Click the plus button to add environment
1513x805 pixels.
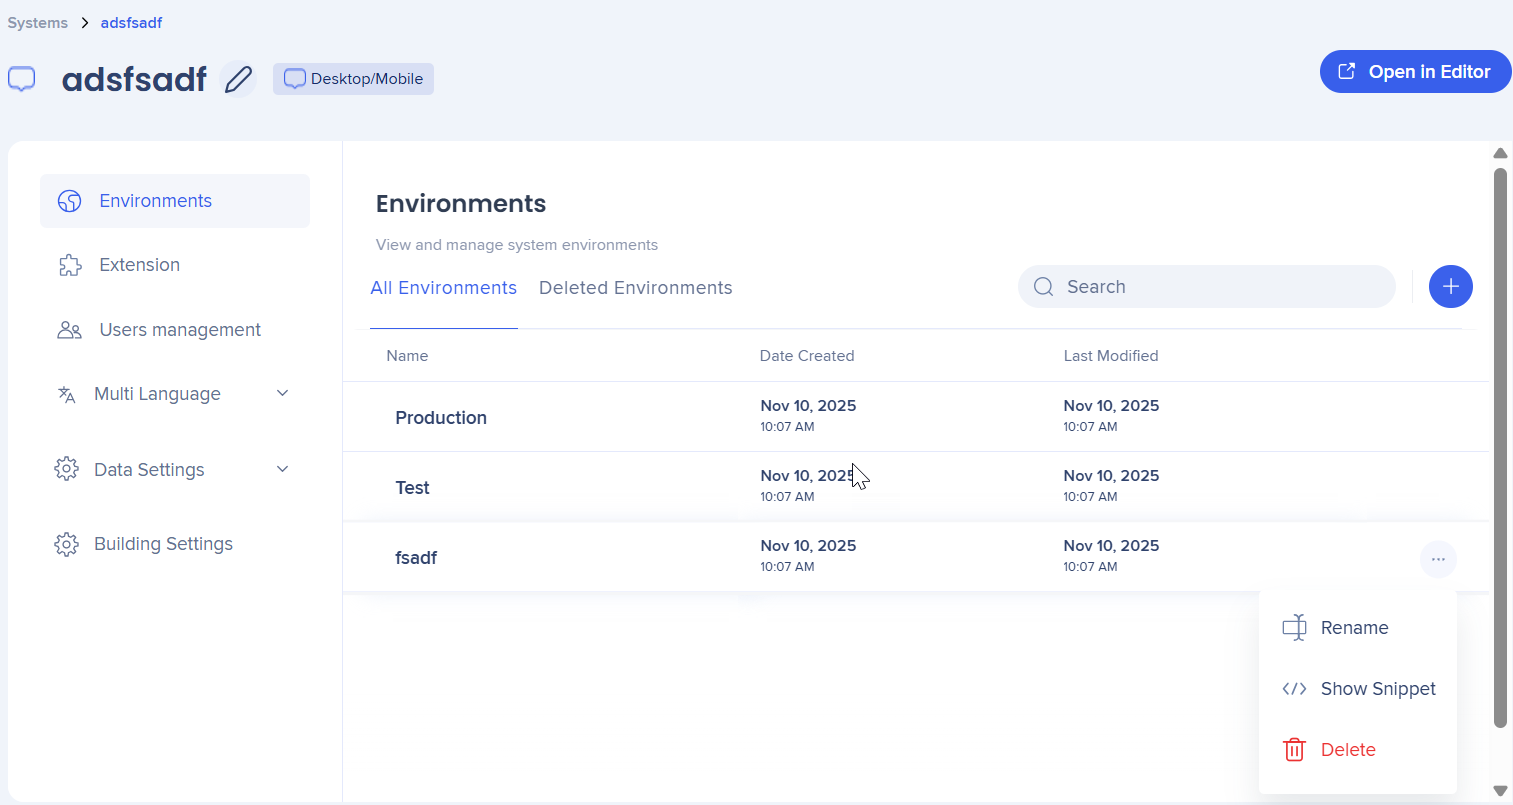[1450, 287]
